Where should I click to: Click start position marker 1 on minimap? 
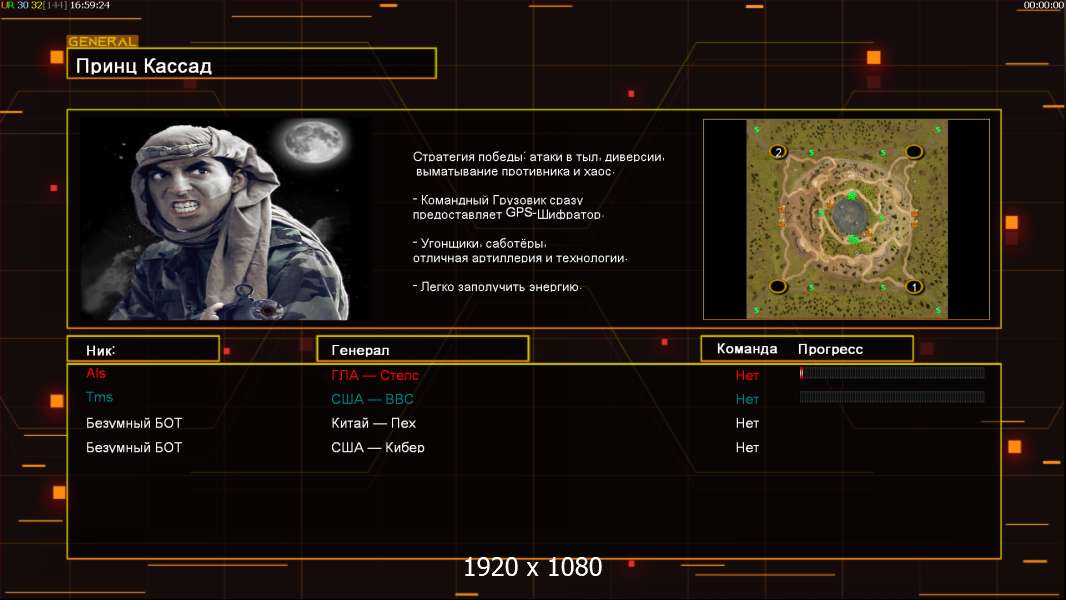914,287
